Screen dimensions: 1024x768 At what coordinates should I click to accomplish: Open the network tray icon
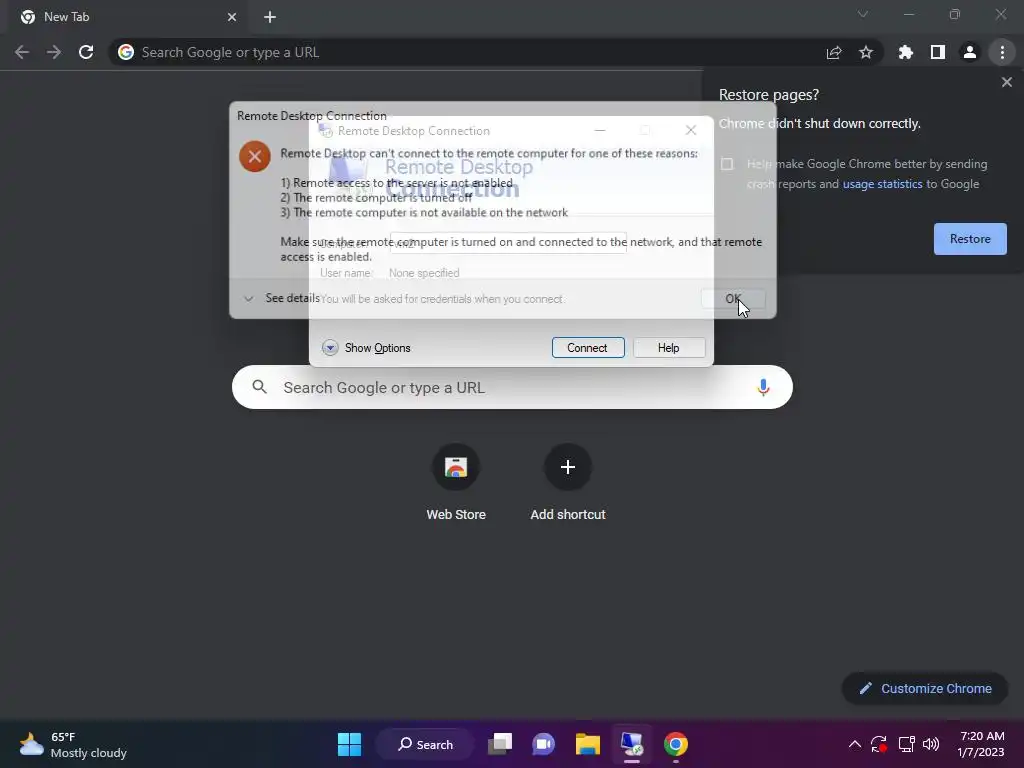click(906, 744)
